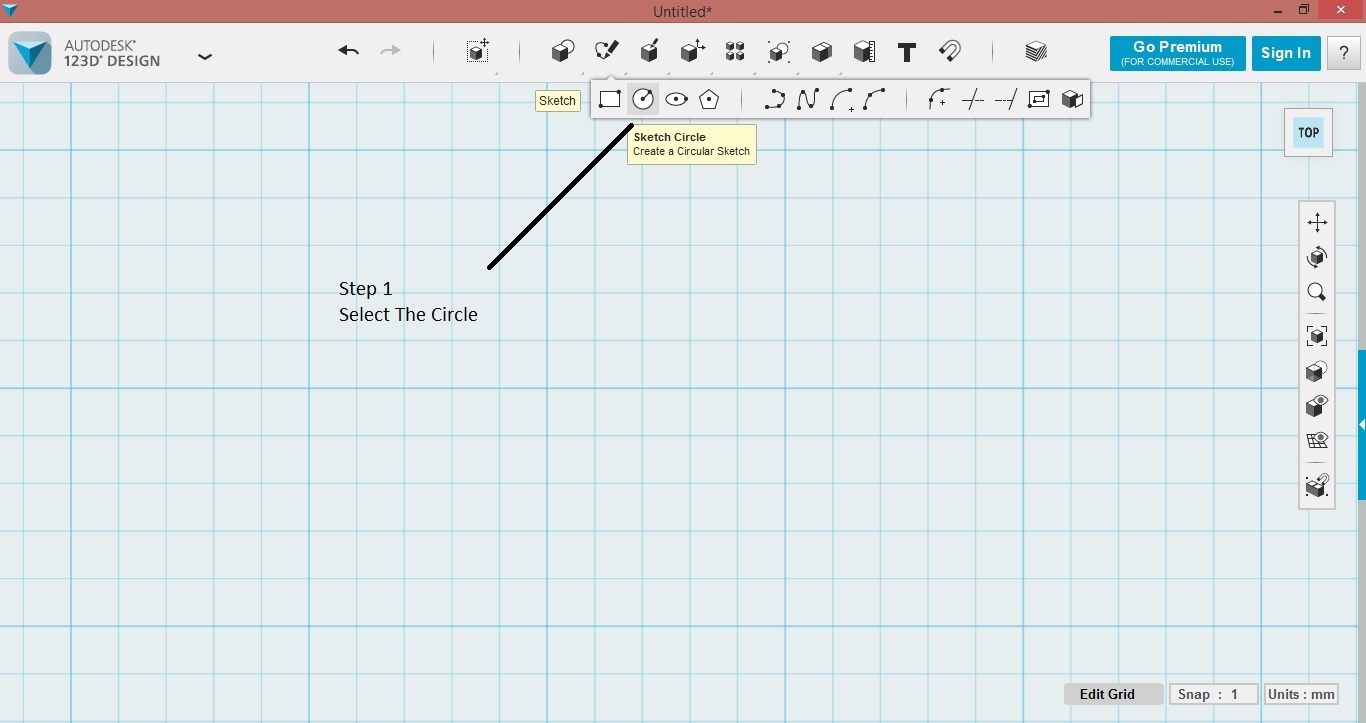Open the Text tool from the toolbar
1366x723 pixels.
coord(907,51)
